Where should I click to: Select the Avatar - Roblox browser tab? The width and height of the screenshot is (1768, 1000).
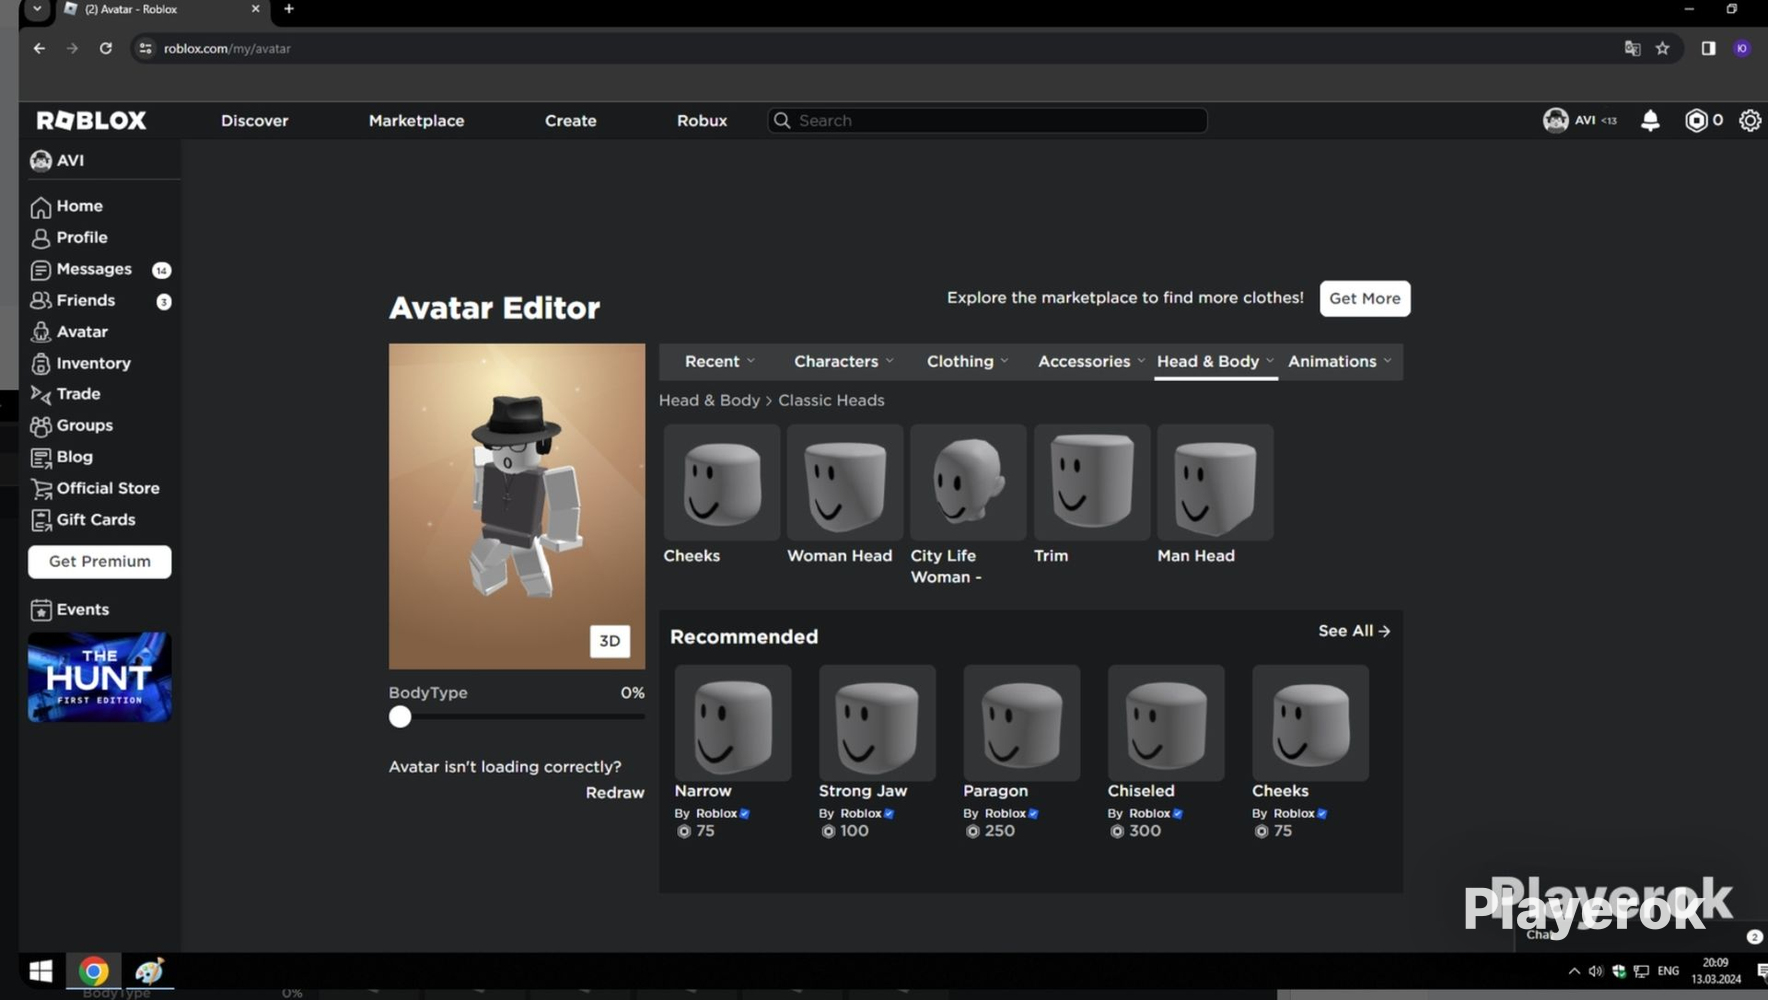point(160,9)
